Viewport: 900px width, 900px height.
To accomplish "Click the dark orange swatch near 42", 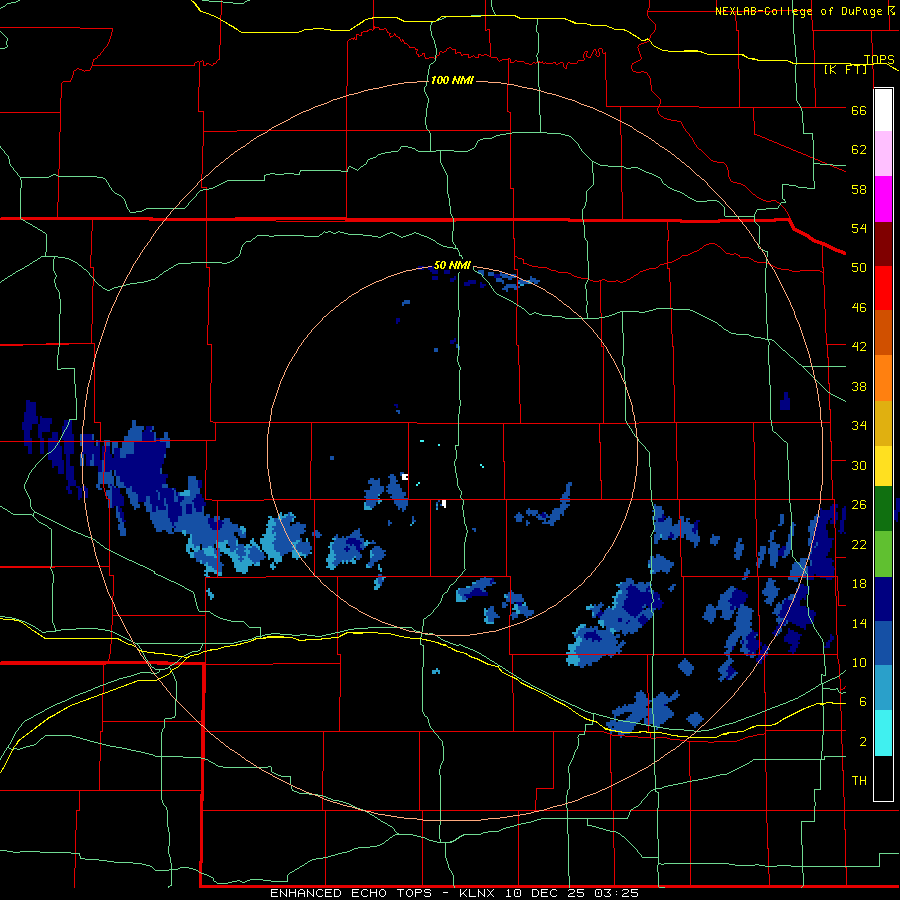I will (883, 333).
